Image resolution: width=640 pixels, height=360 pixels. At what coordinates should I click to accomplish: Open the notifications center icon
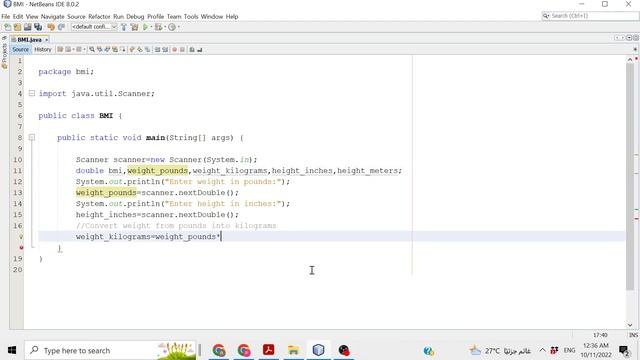[x=624, y=350]
